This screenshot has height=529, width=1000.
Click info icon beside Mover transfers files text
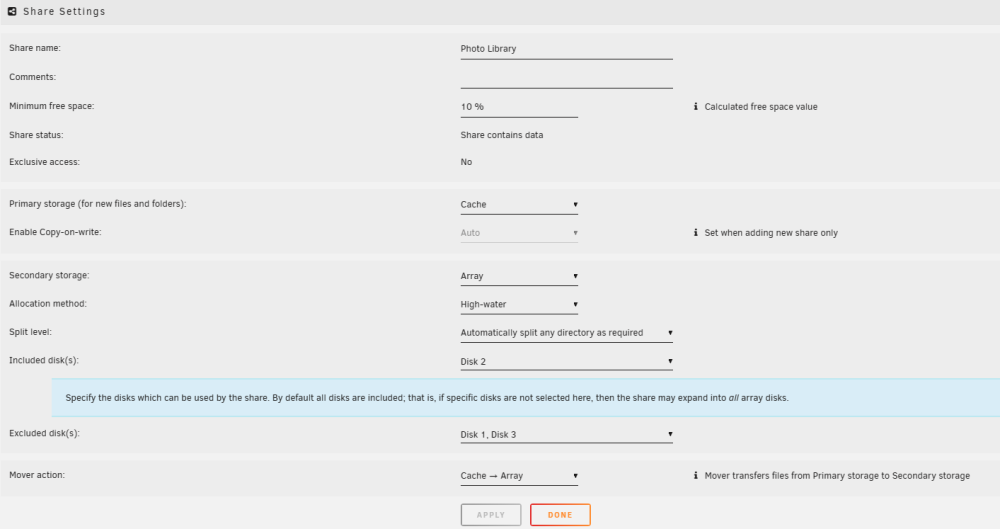tap(695, 475)
